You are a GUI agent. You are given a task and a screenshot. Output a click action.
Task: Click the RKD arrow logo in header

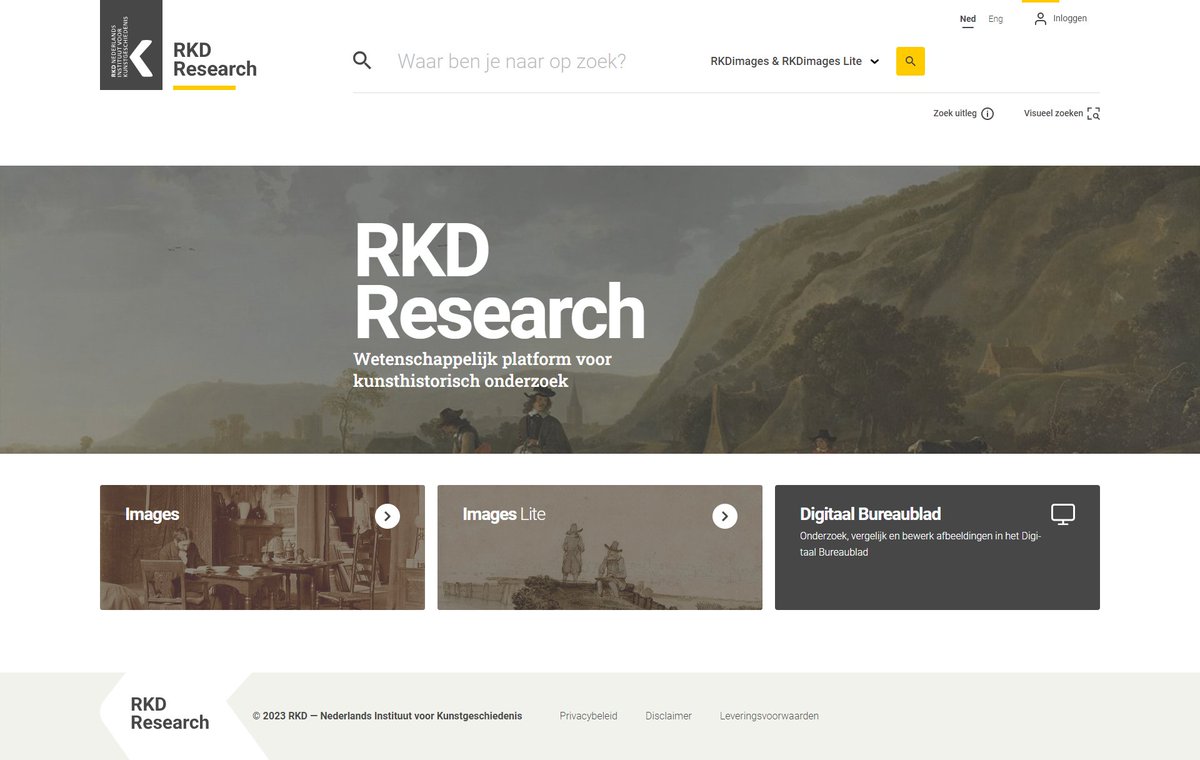click(x=131, y=45)
